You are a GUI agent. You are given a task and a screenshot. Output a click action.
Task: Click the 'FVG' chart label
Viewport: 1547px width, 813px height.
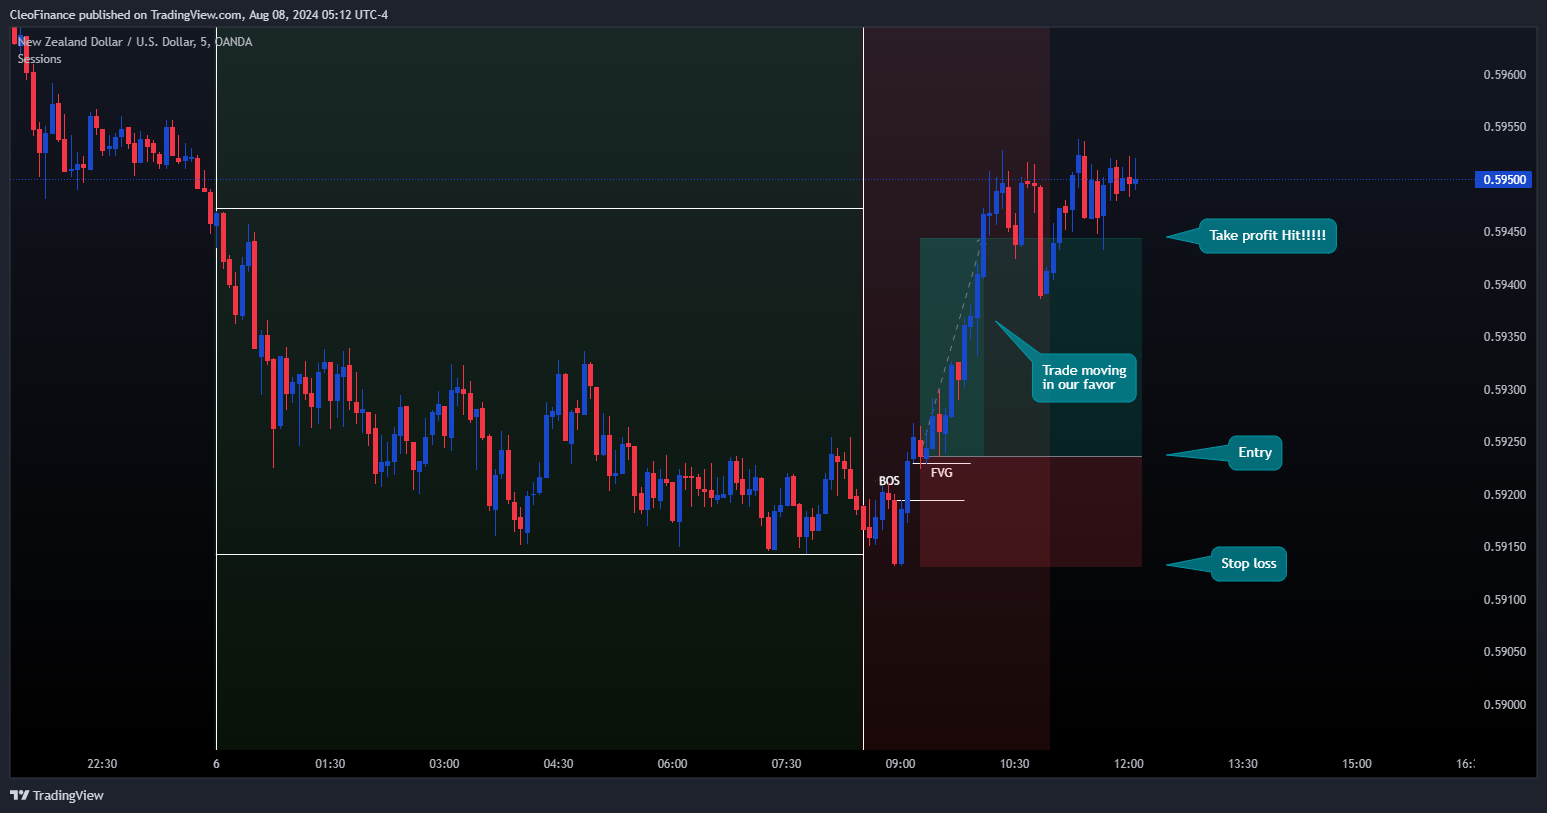click(942, 473)
